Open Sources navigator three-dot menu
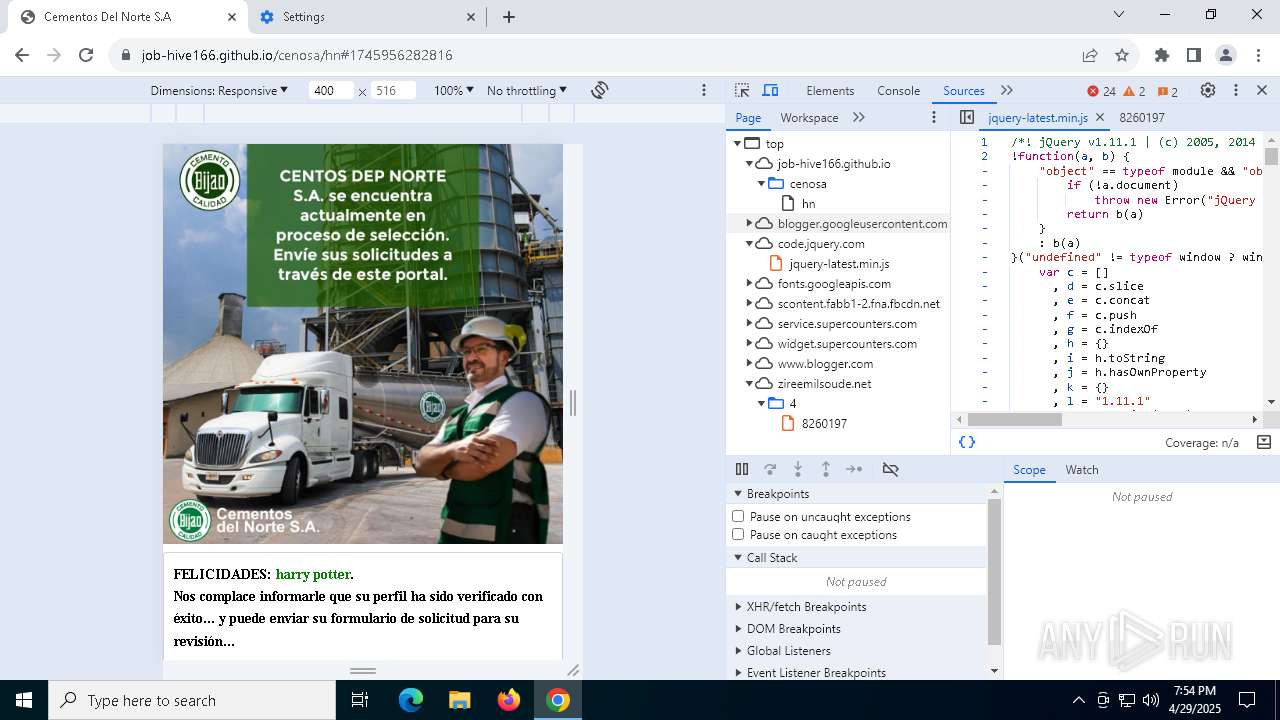Screen dimensions: 1280x720 [x=934, y=117]
